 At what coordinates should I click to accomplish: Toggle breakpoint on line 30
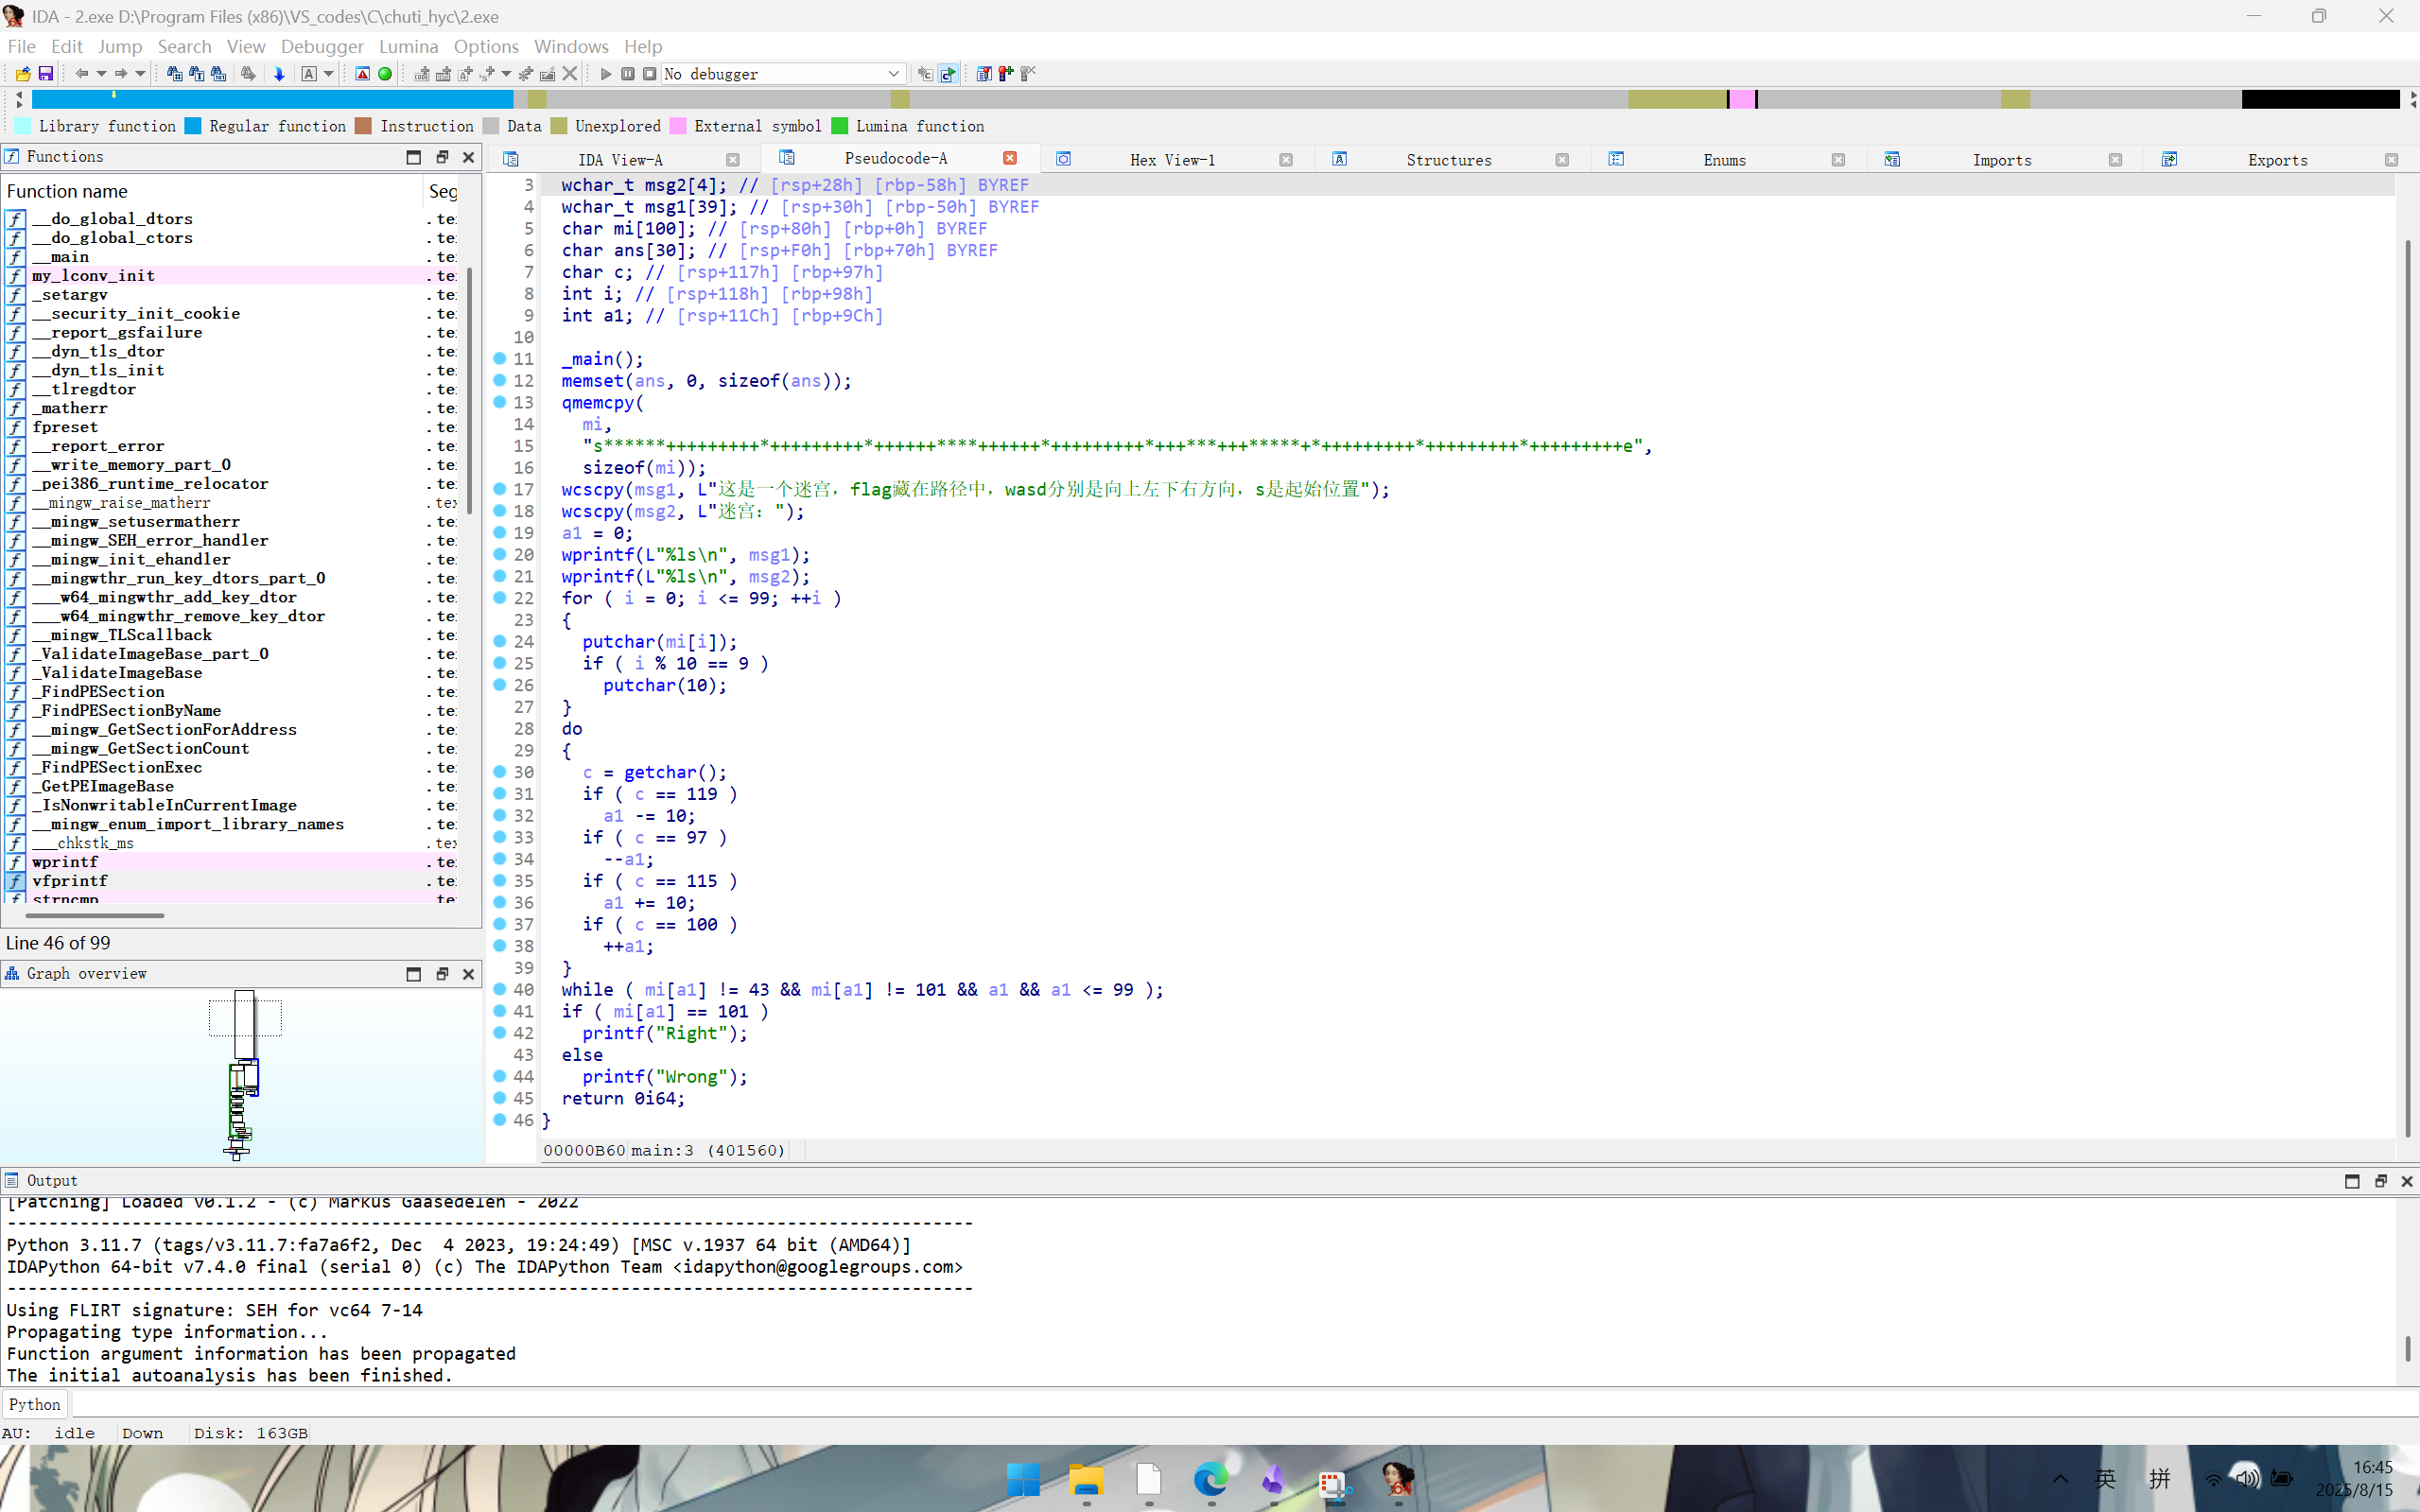[499, 772]
